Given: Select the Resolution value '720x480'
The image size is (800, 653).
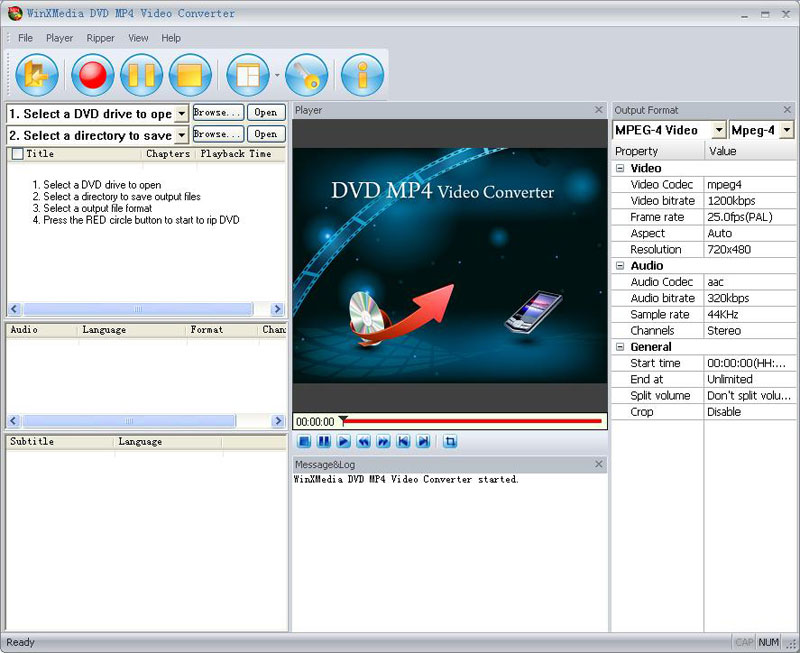Looking at the screenshot, I should point(750,249).
